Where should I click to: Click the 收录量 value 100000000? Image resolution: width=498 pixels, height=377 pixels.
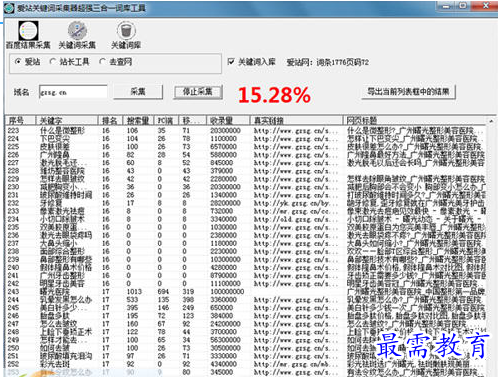pos(227,292)
